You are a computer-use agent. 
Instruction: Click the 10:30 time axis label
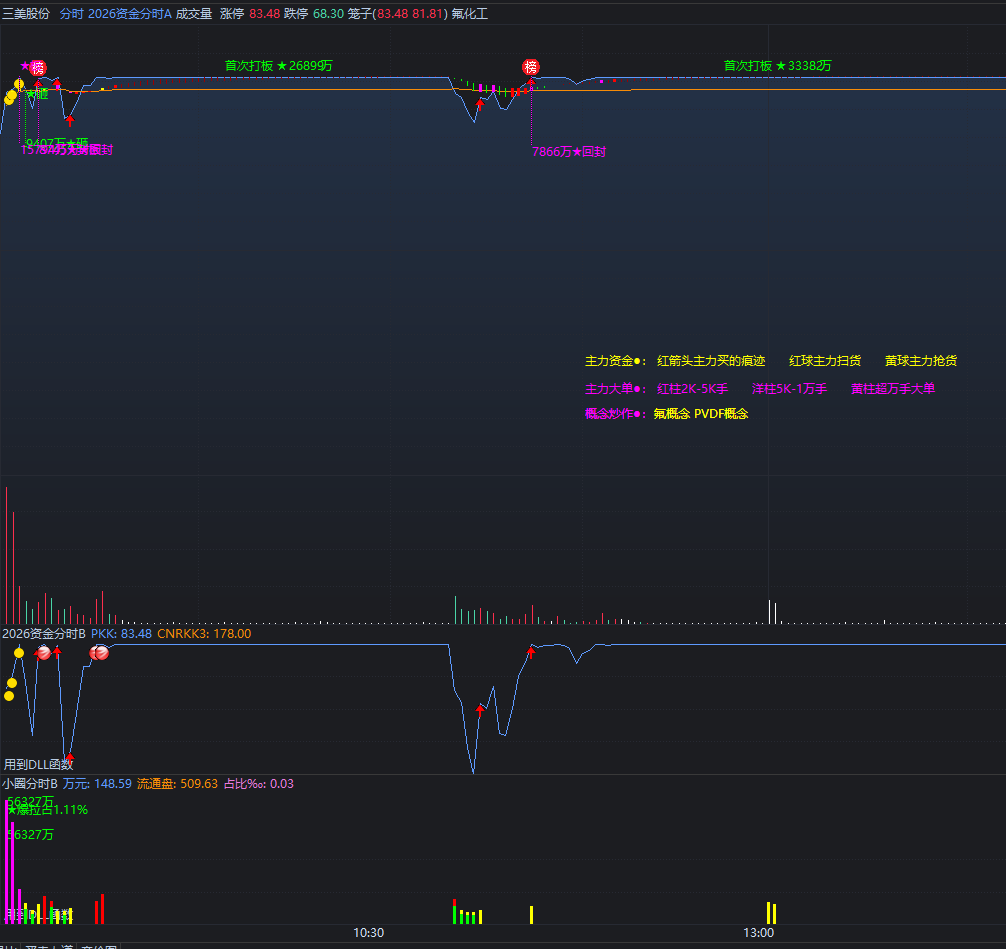[368, 932]
